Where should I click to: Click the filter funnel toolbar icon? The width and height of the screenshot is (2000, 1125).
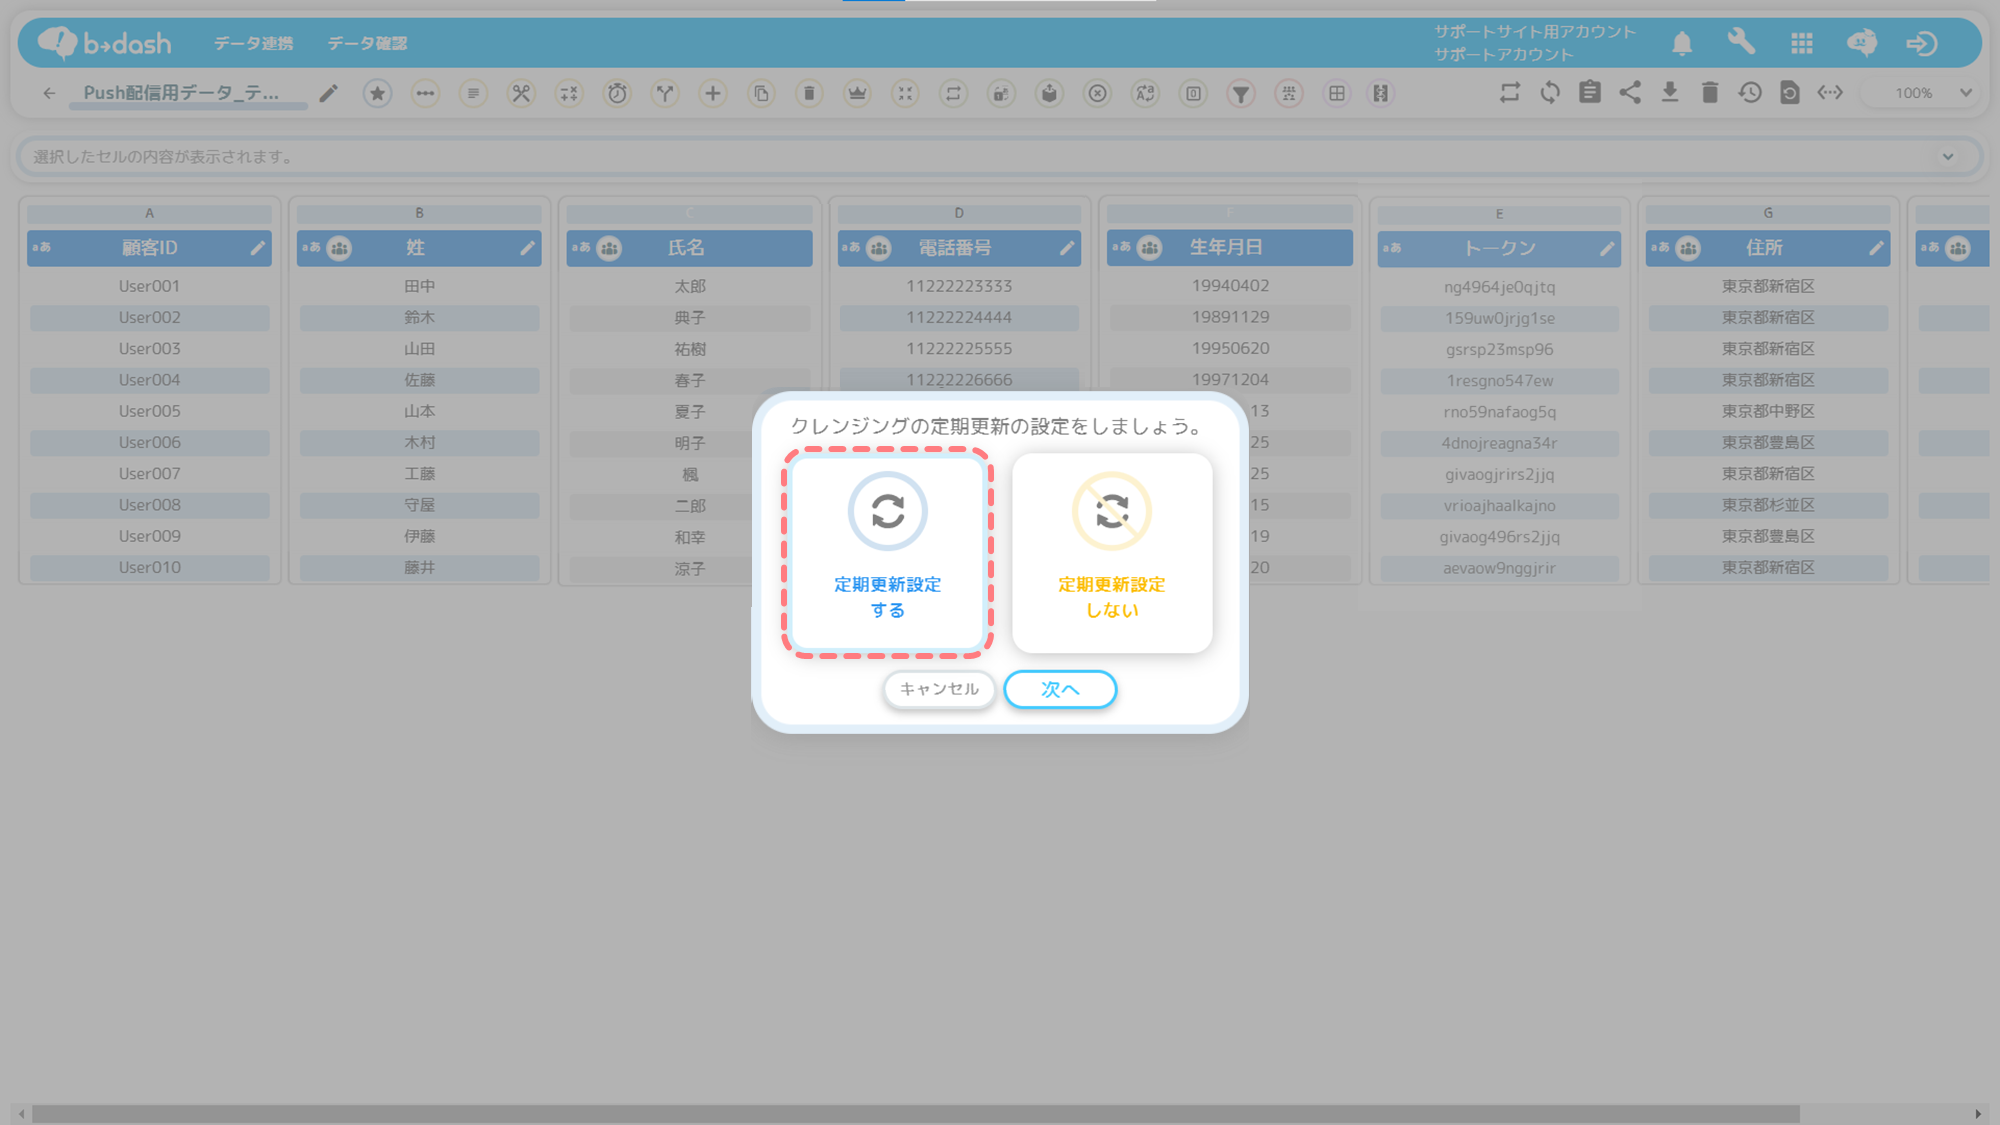pos(1240,94)
